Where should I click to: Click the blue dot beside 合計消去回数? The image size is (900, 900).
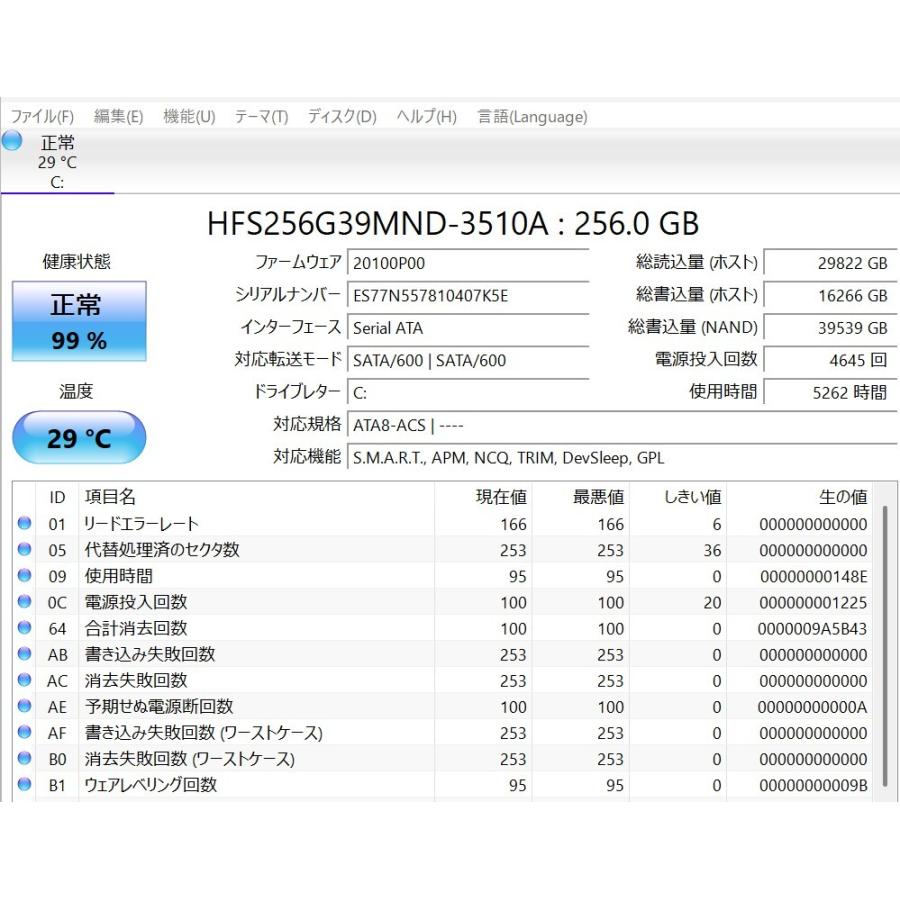22,628
